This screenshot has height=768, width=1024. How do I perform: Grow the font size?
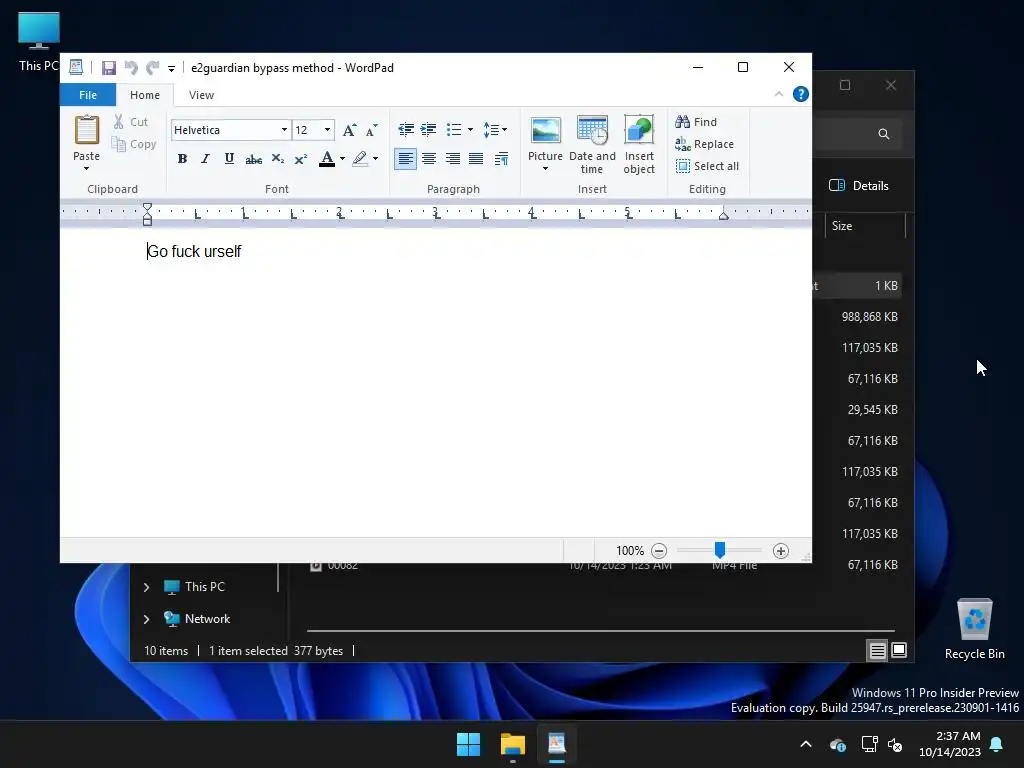(349, 130)
